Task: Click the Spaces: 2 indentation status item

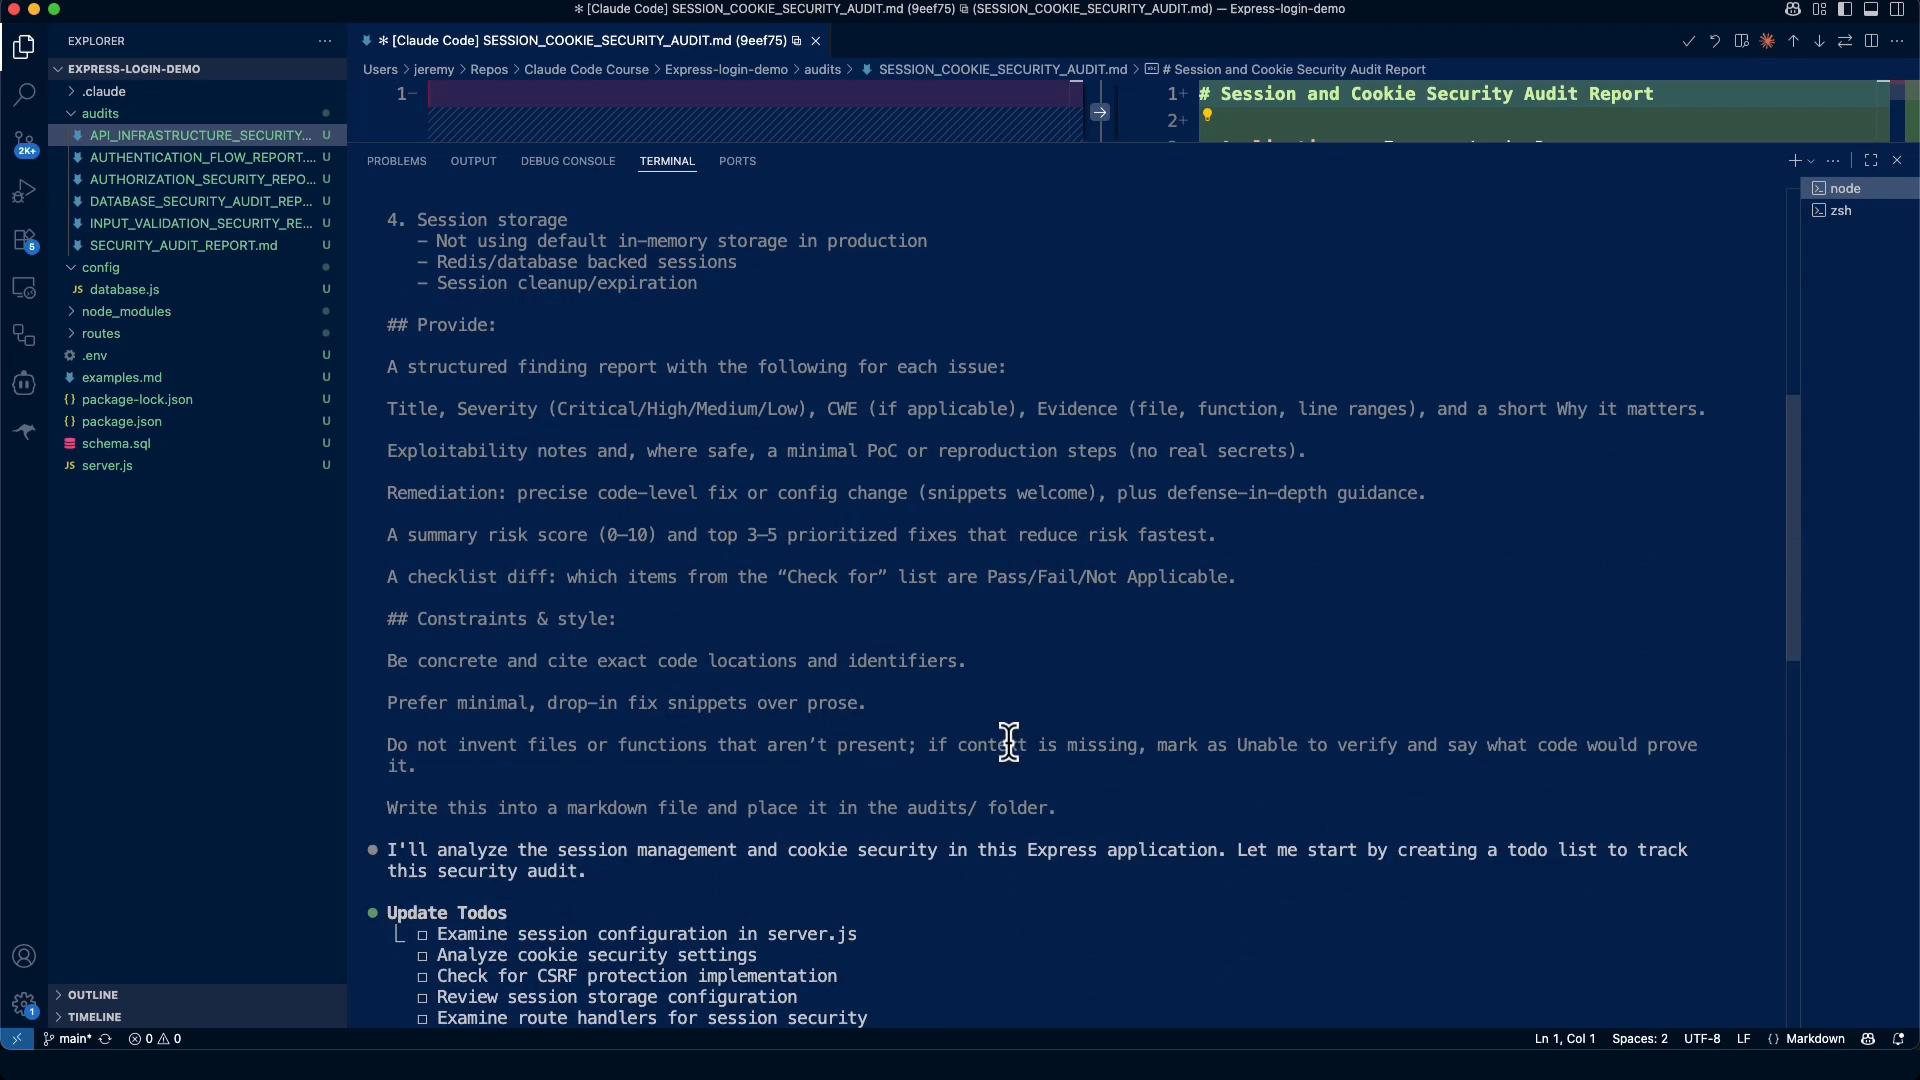Action: [x=1639, y=1039]
